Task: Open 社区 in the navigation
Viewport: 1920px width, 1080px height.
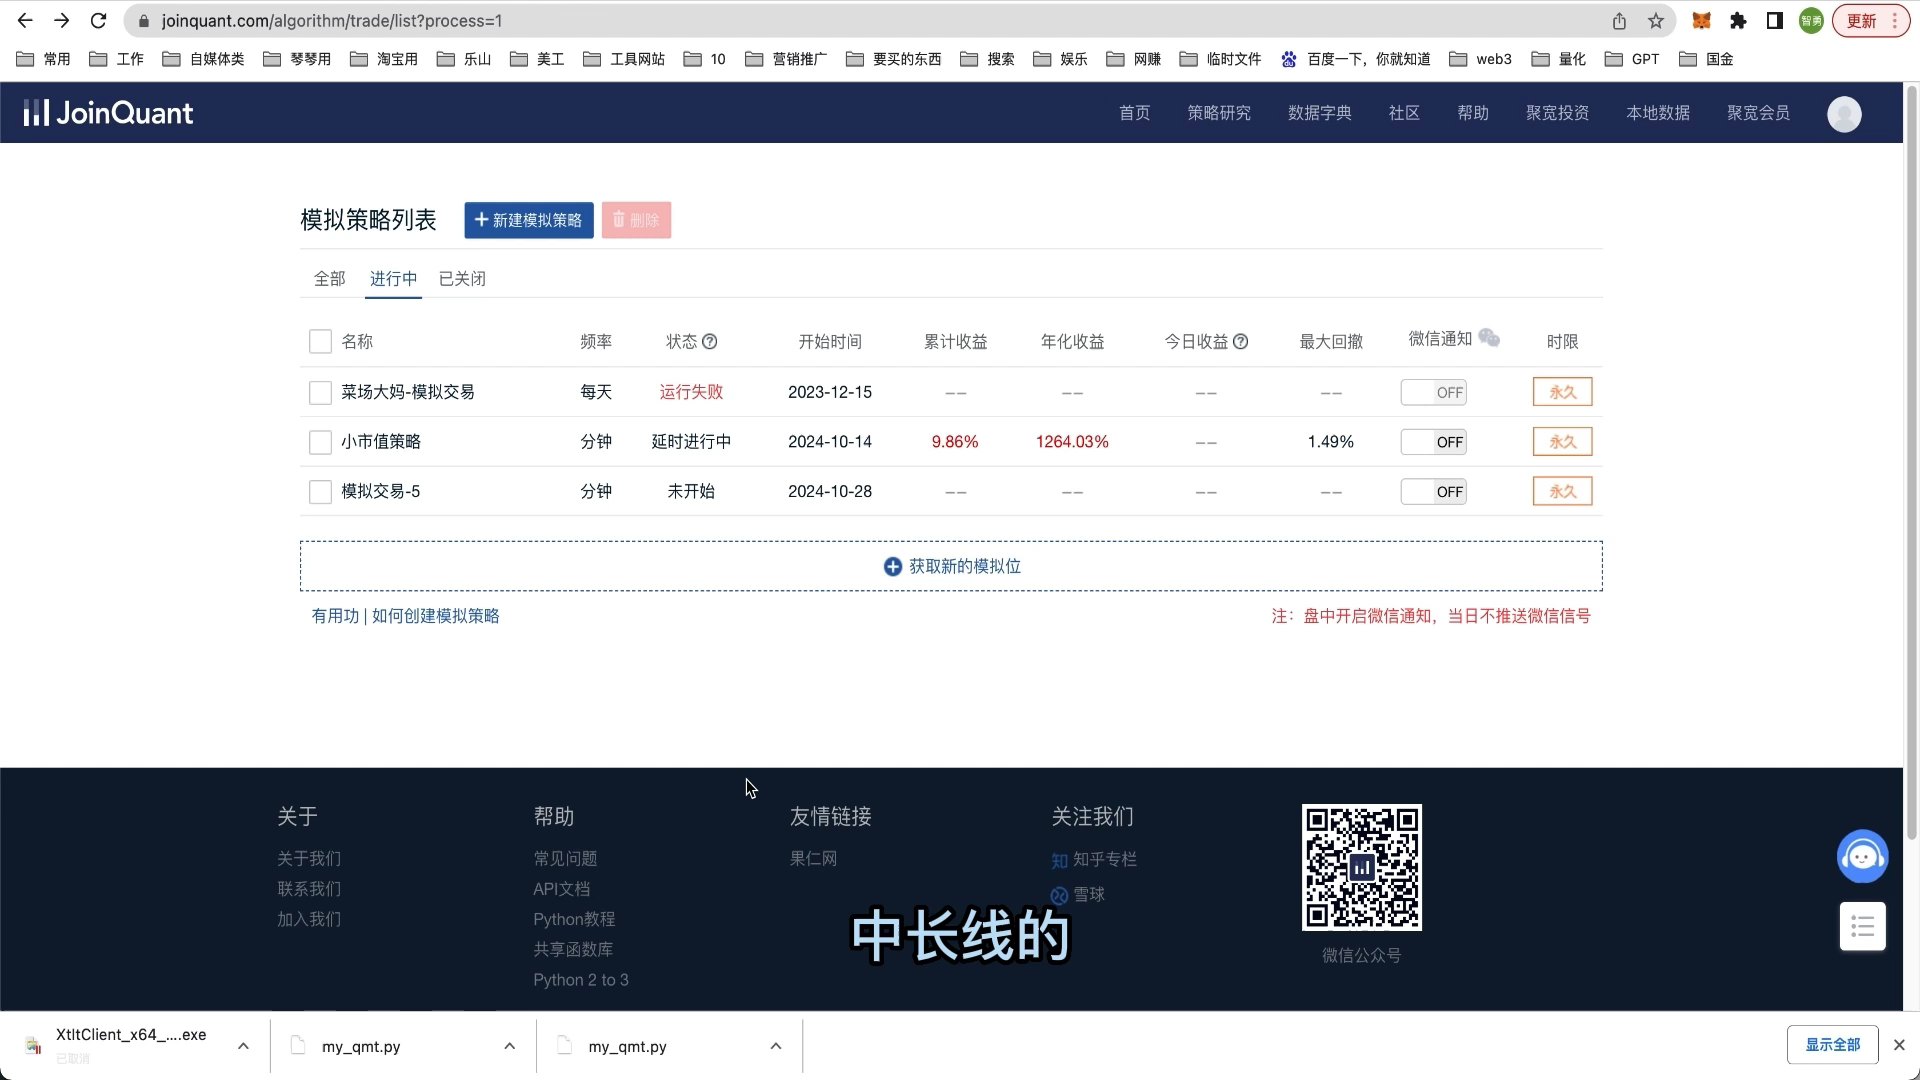Action: [x=1404, y=113]
